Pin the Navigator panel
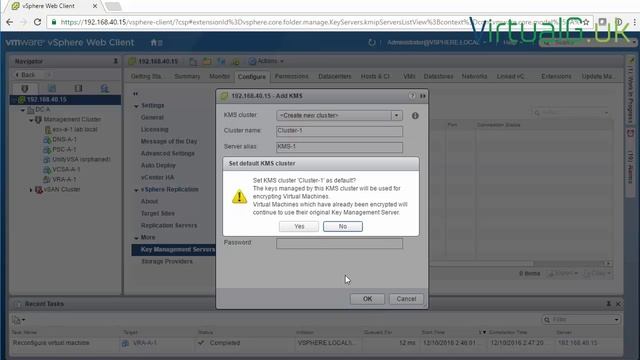 [x=116, y=61]
